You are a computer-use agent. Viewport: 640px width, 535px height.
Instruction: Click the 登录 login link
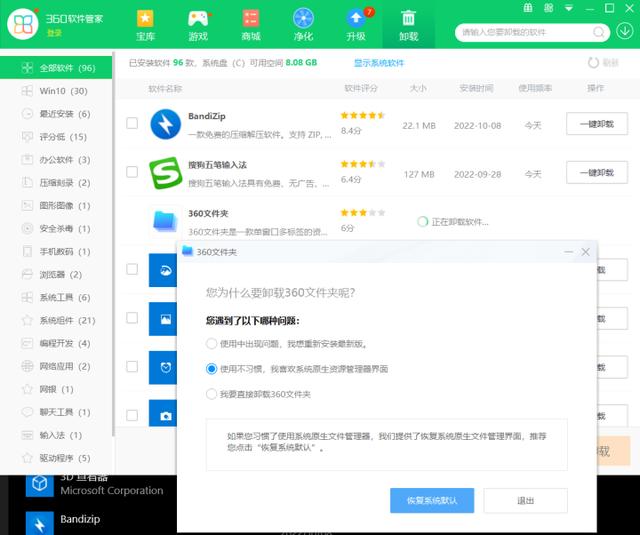coord(54,33)
